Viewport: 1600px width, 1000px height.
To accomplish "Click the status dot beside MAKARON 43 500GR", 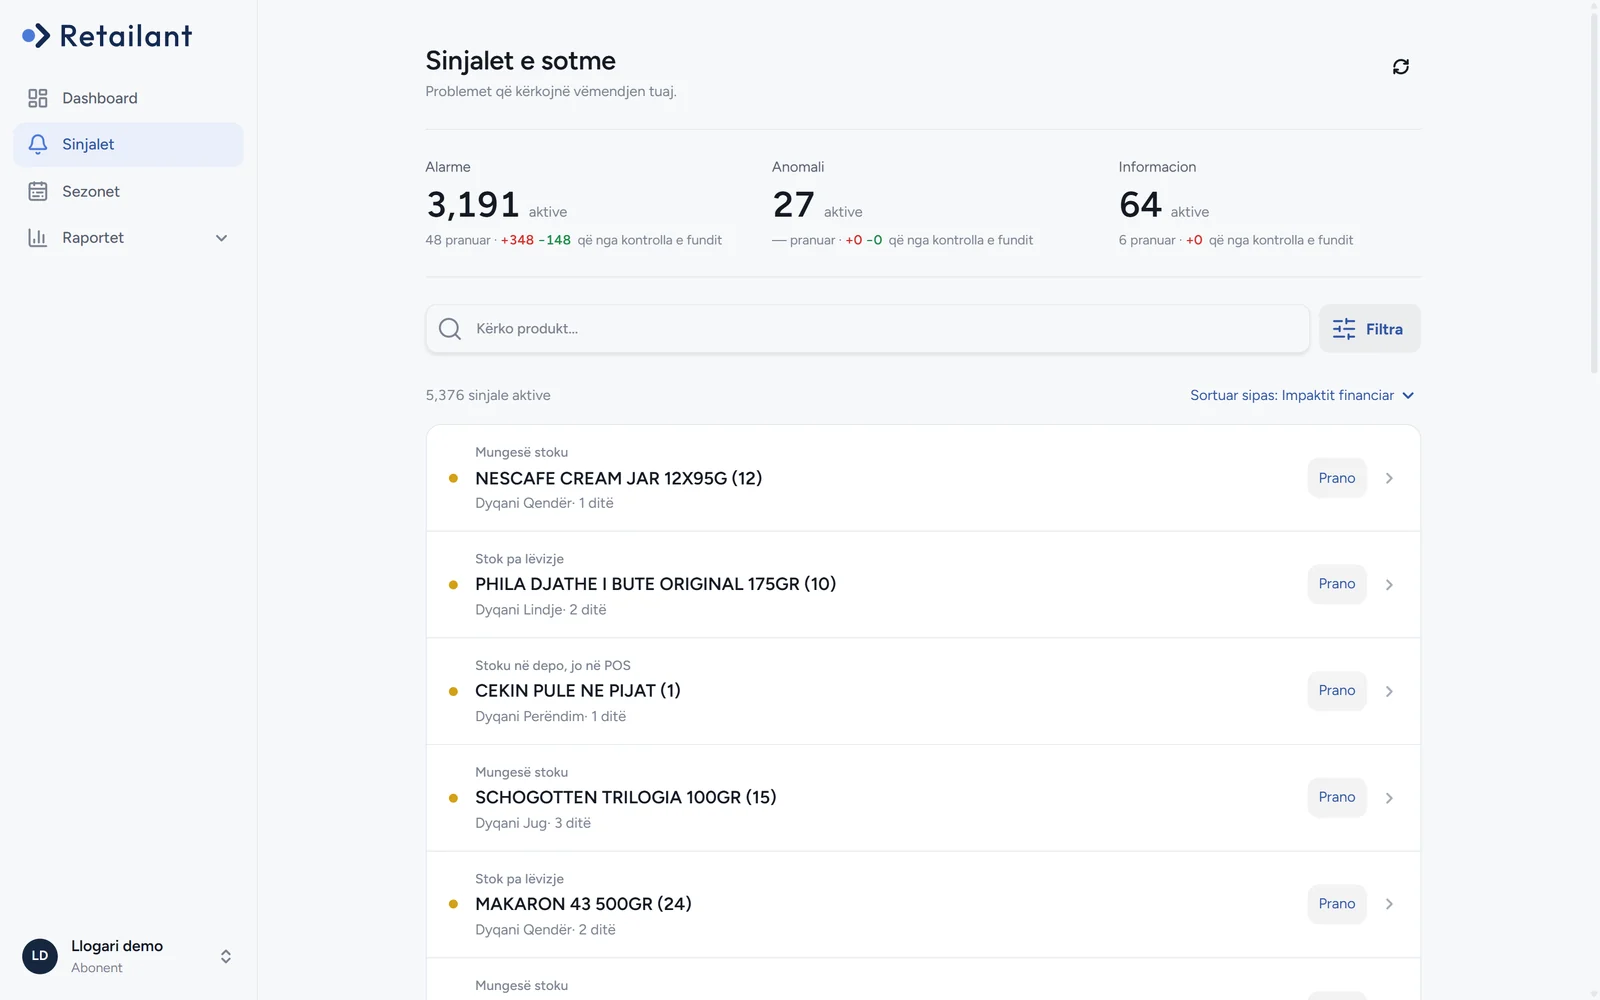I will pos(453,904).
